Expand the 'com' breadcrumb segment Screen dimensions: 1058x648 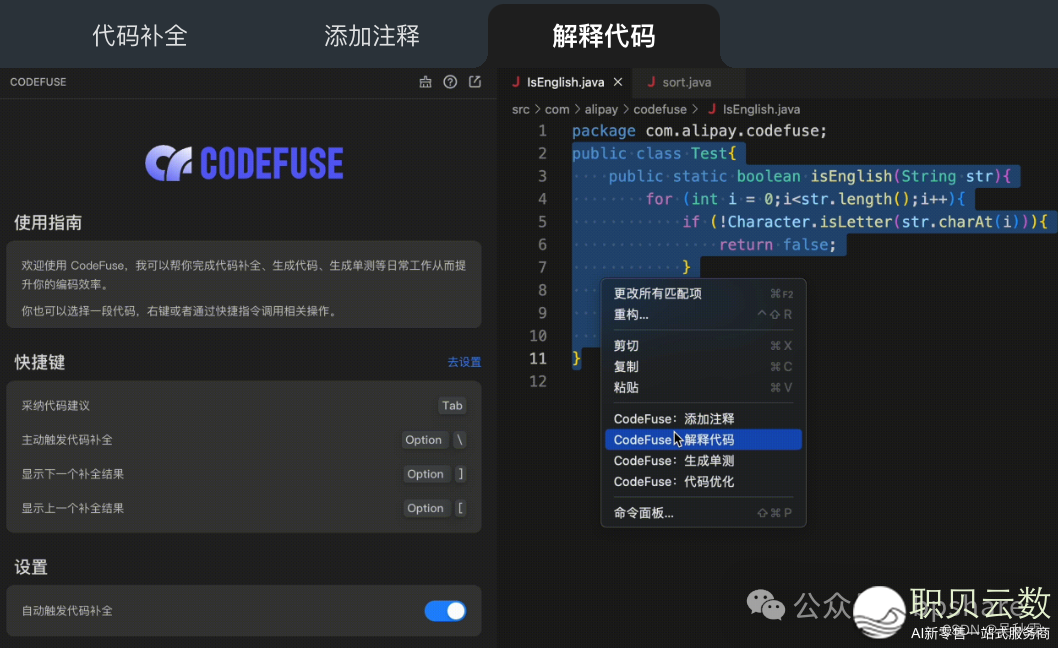click(x=557, y=109)
